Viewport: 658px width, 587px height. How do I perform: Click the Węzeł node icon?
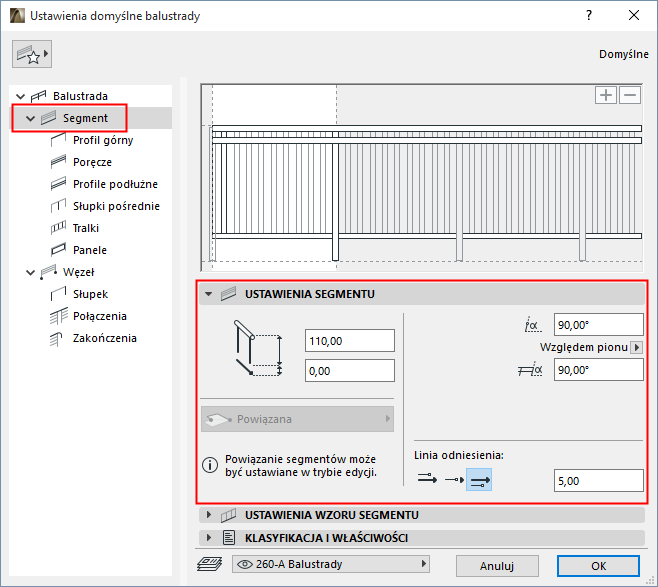click(x=48, y=272)
